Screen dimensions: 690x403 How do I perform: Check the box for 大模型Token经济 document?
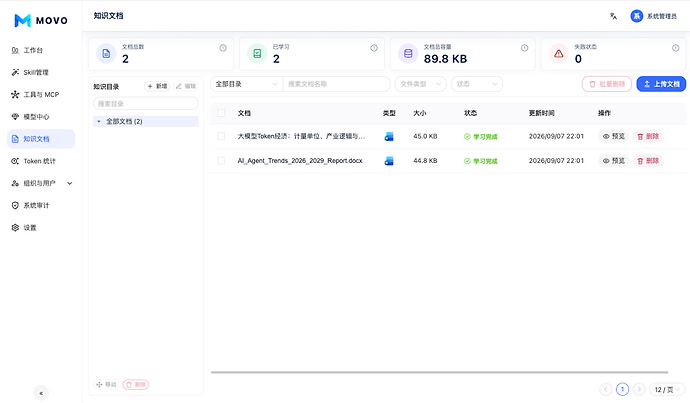pyautogui.click(x=221, y=136)
